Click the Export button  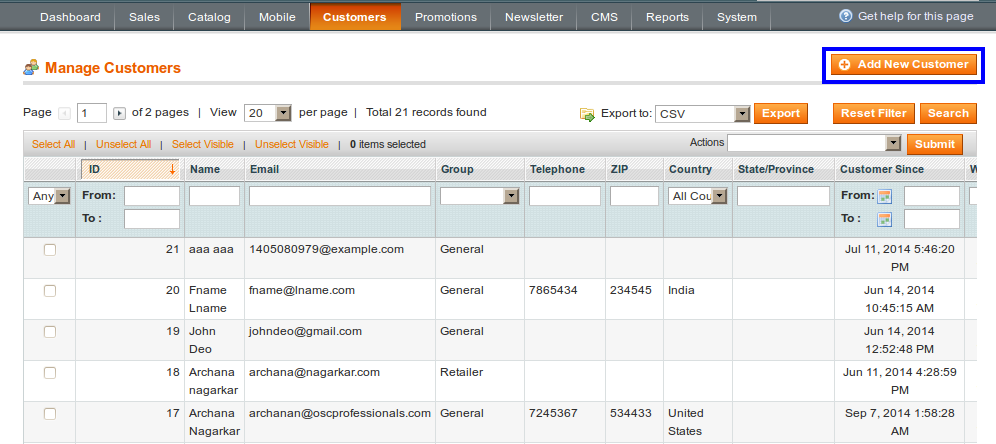(781, 113)
